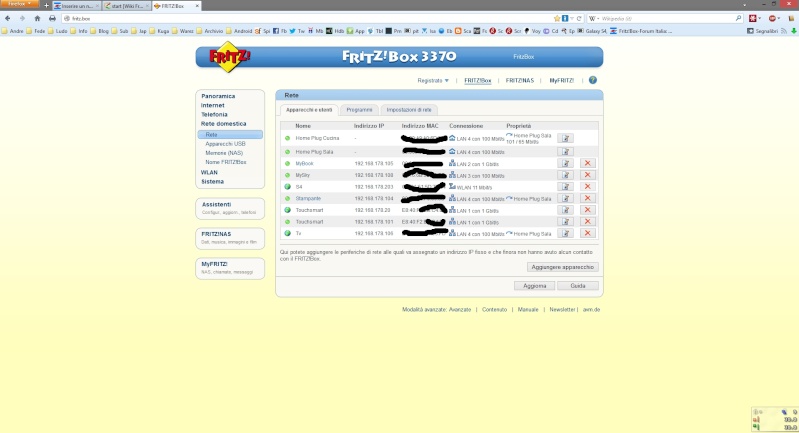
Task: Edit the Tv device entry
Action: [565, 233]
